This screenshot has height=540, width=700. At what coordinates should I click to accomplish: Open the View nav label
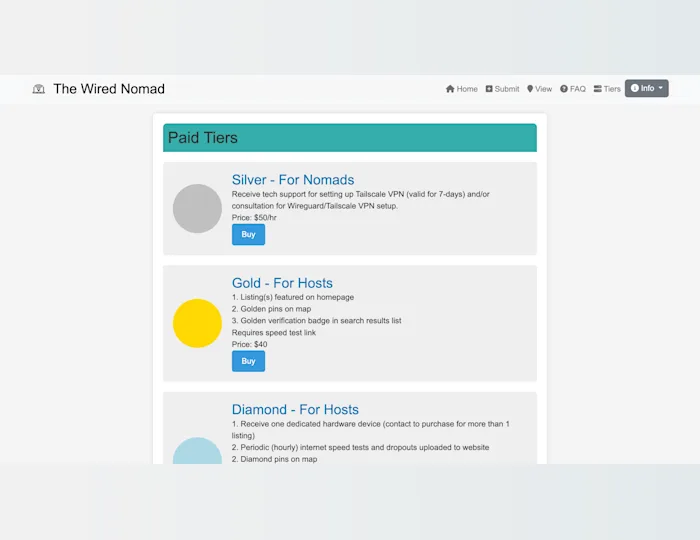(543, 89)
